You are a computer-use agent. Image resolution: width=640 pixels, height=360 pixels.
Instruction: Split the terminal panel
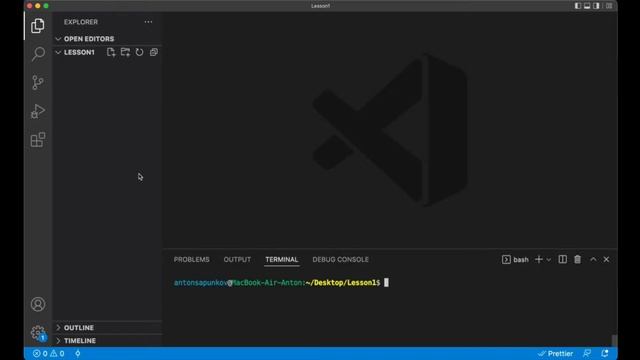coord(562,260)
